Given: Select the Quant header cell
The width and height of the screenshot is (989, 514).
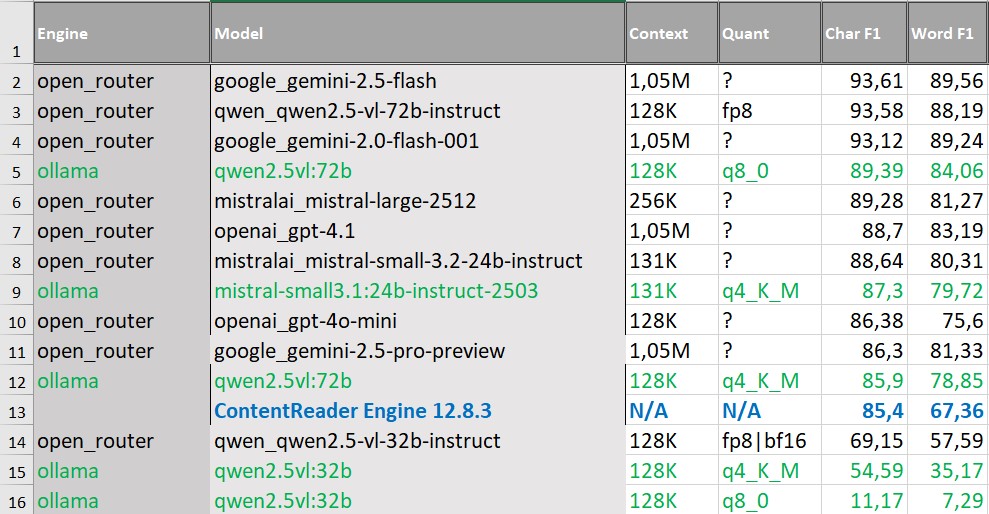Looking at the screenshot, I should [768, 34].
